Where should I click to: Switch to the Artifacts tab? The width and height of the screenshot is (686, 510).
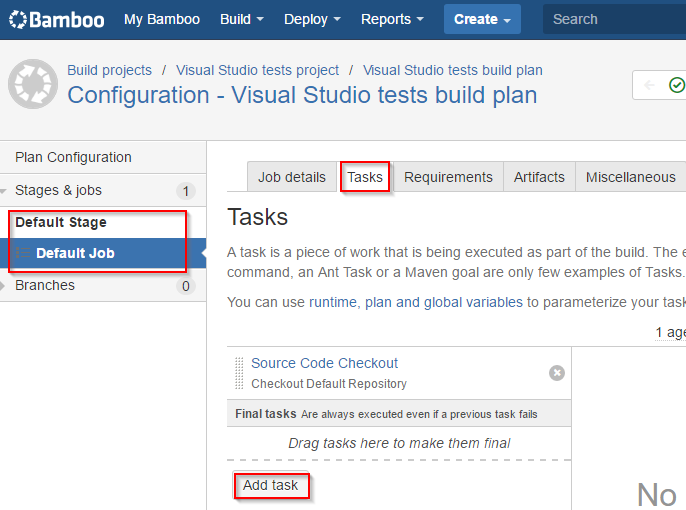(x=539, y=177)
